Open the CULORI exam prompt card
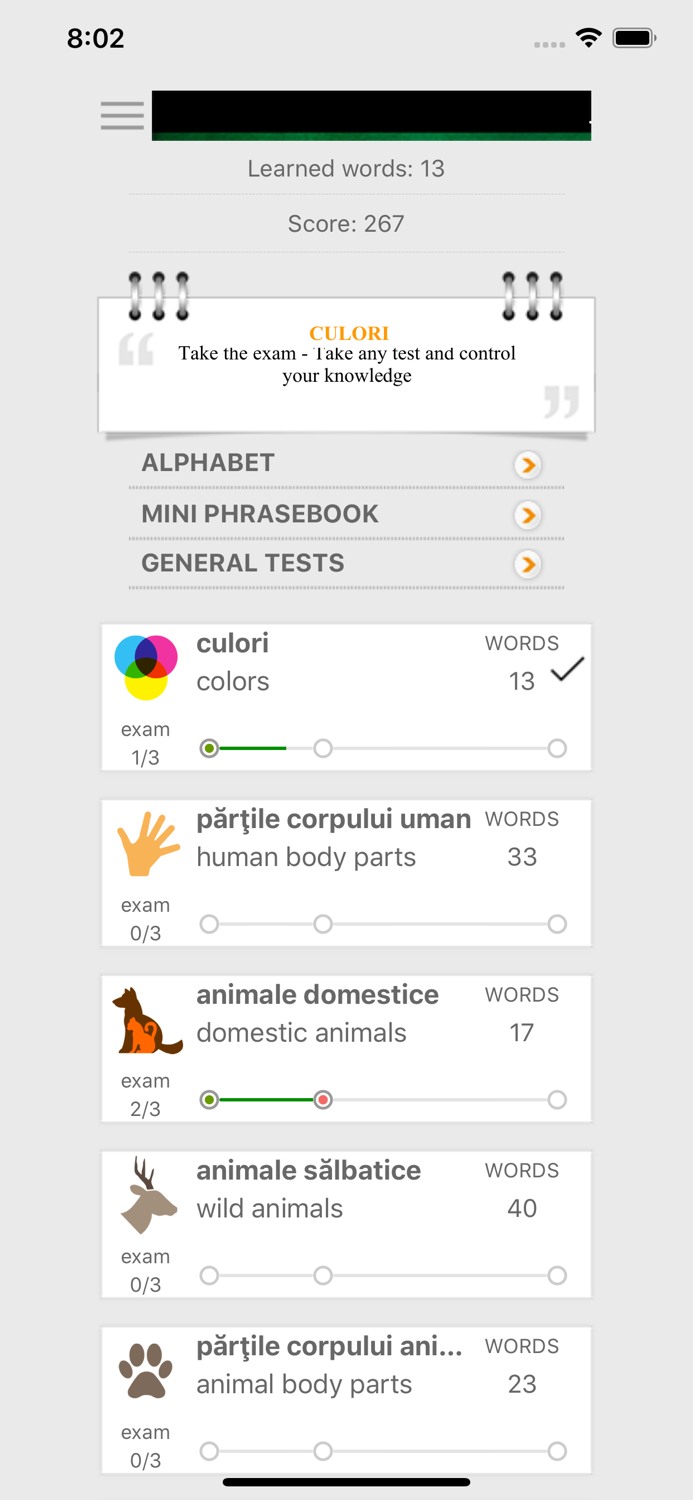Viewport: 693px width, 1500px height. click(346, 363)
